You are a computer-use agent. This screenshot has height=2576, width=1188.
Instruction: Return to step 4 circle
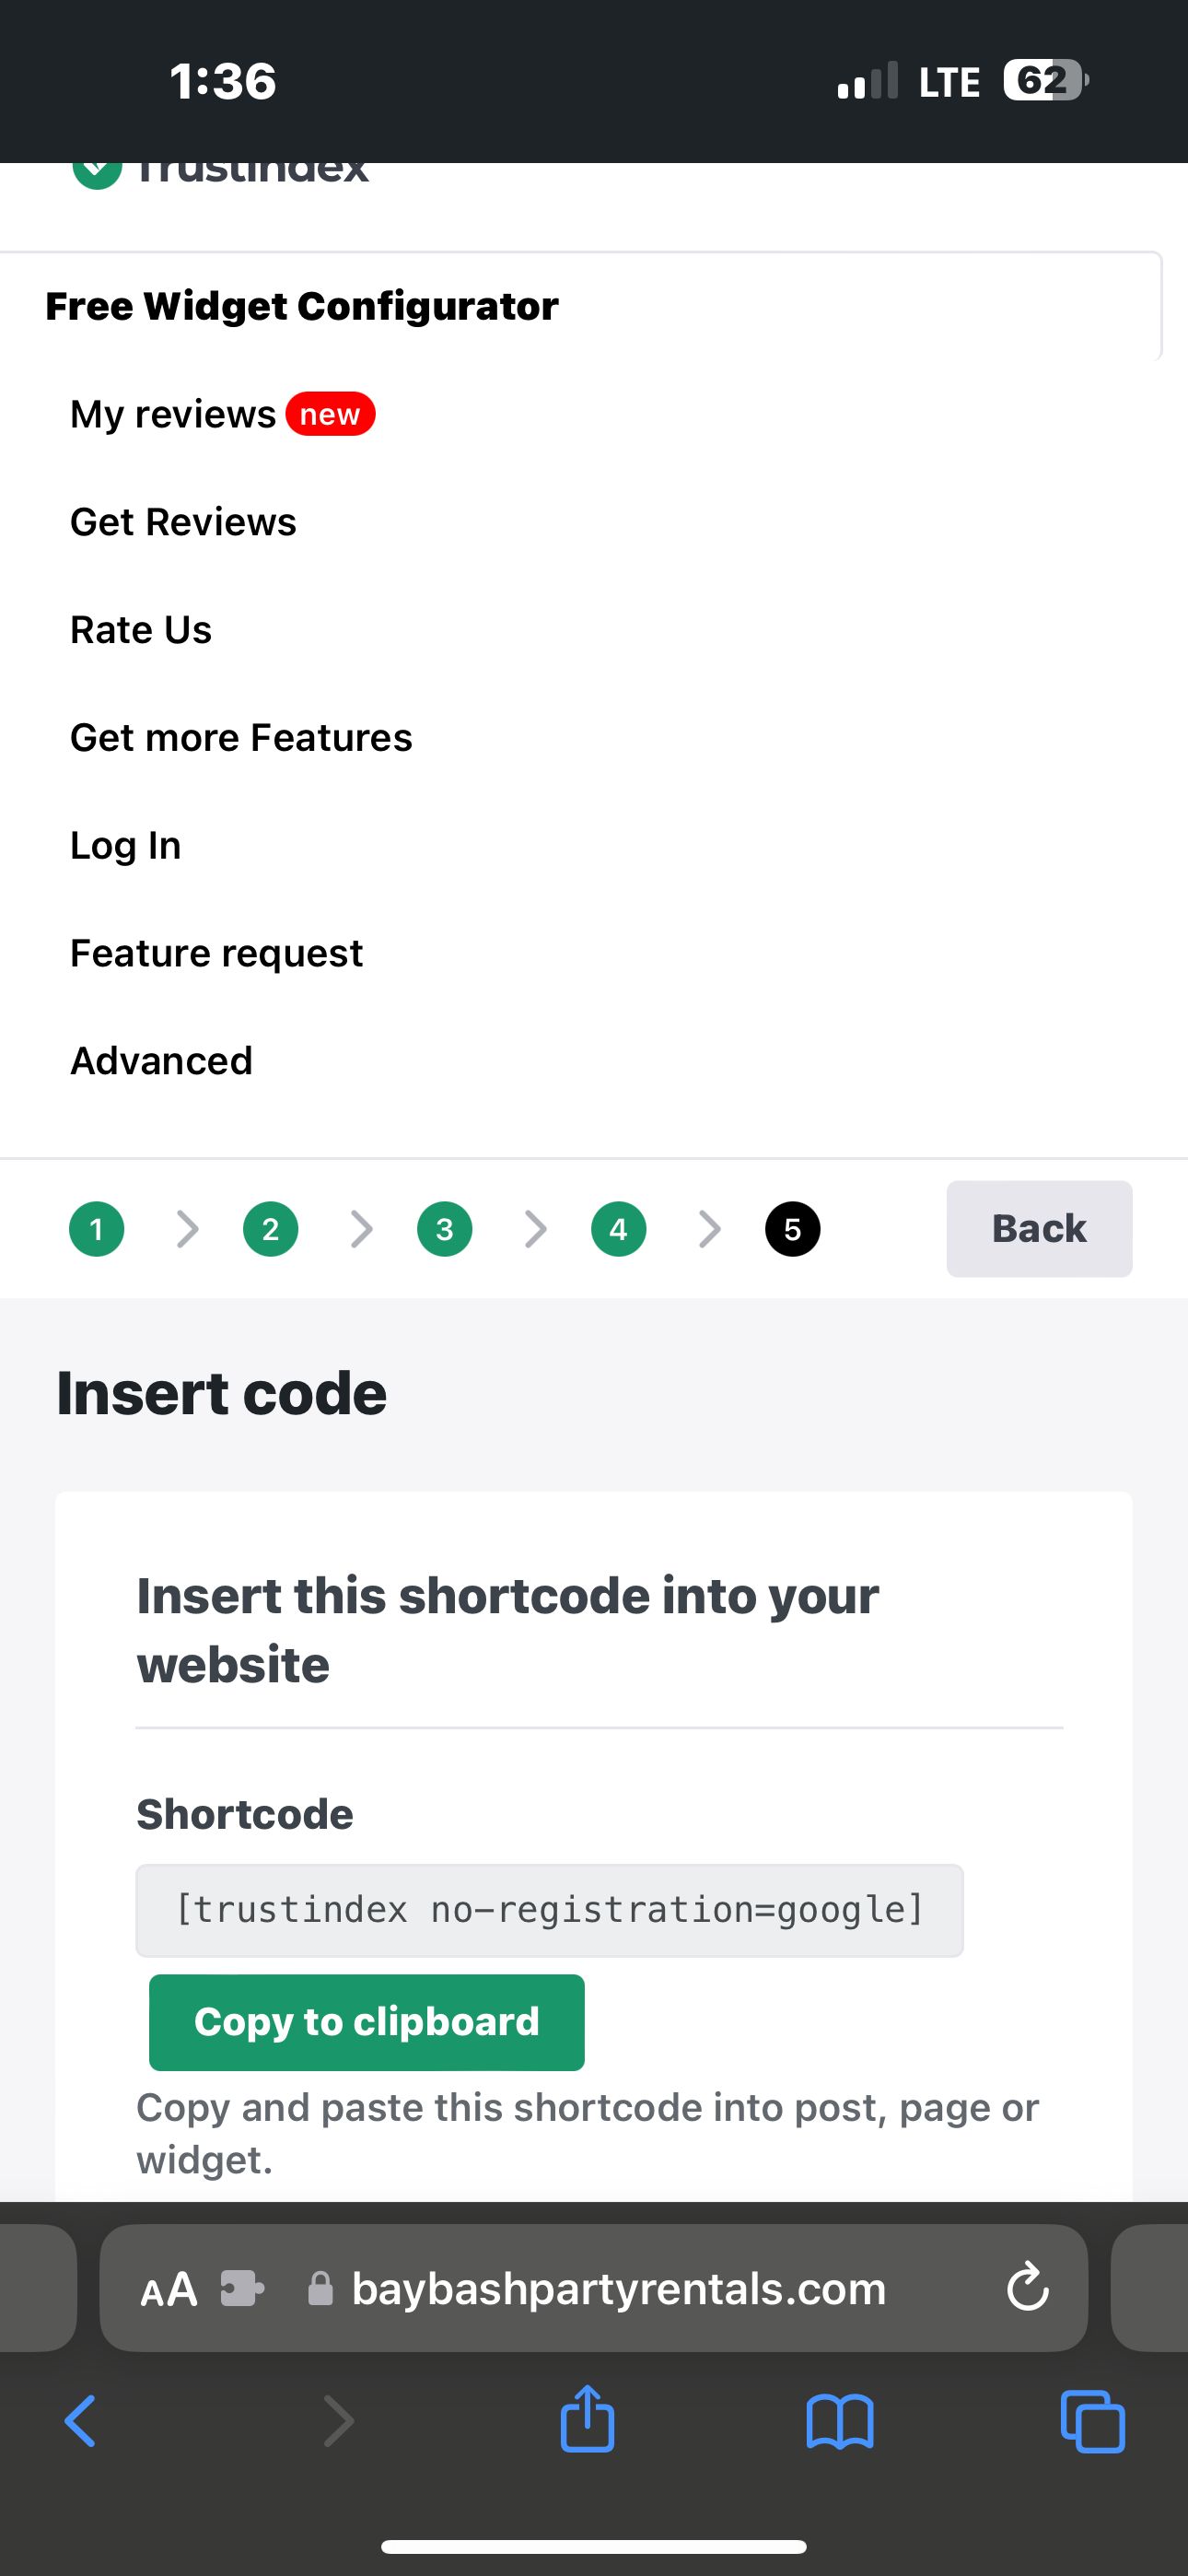619,1229
